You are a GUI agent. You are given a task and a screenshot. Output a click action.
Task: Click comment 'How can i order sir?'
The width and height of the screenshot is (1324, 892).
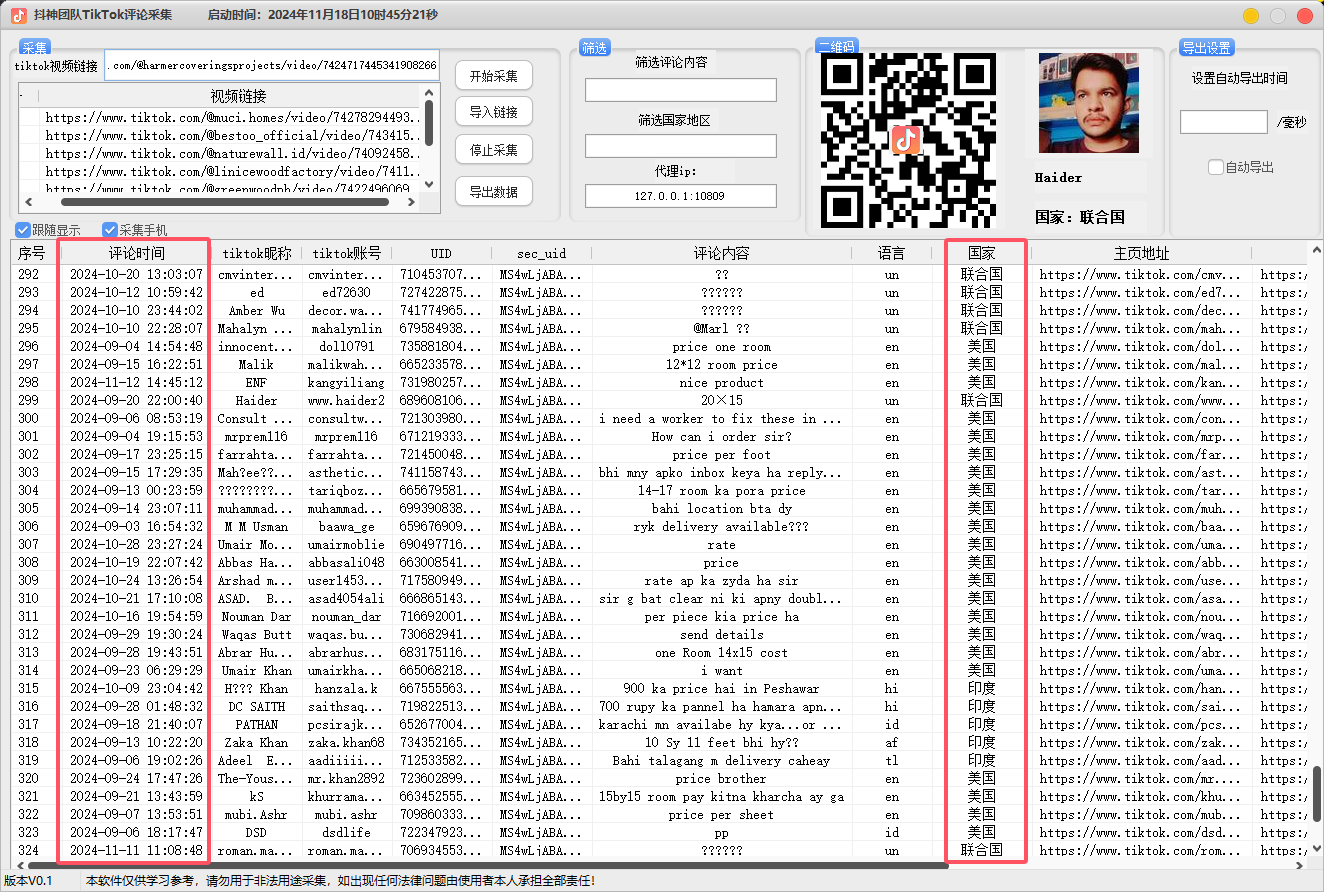pos(721,436)
